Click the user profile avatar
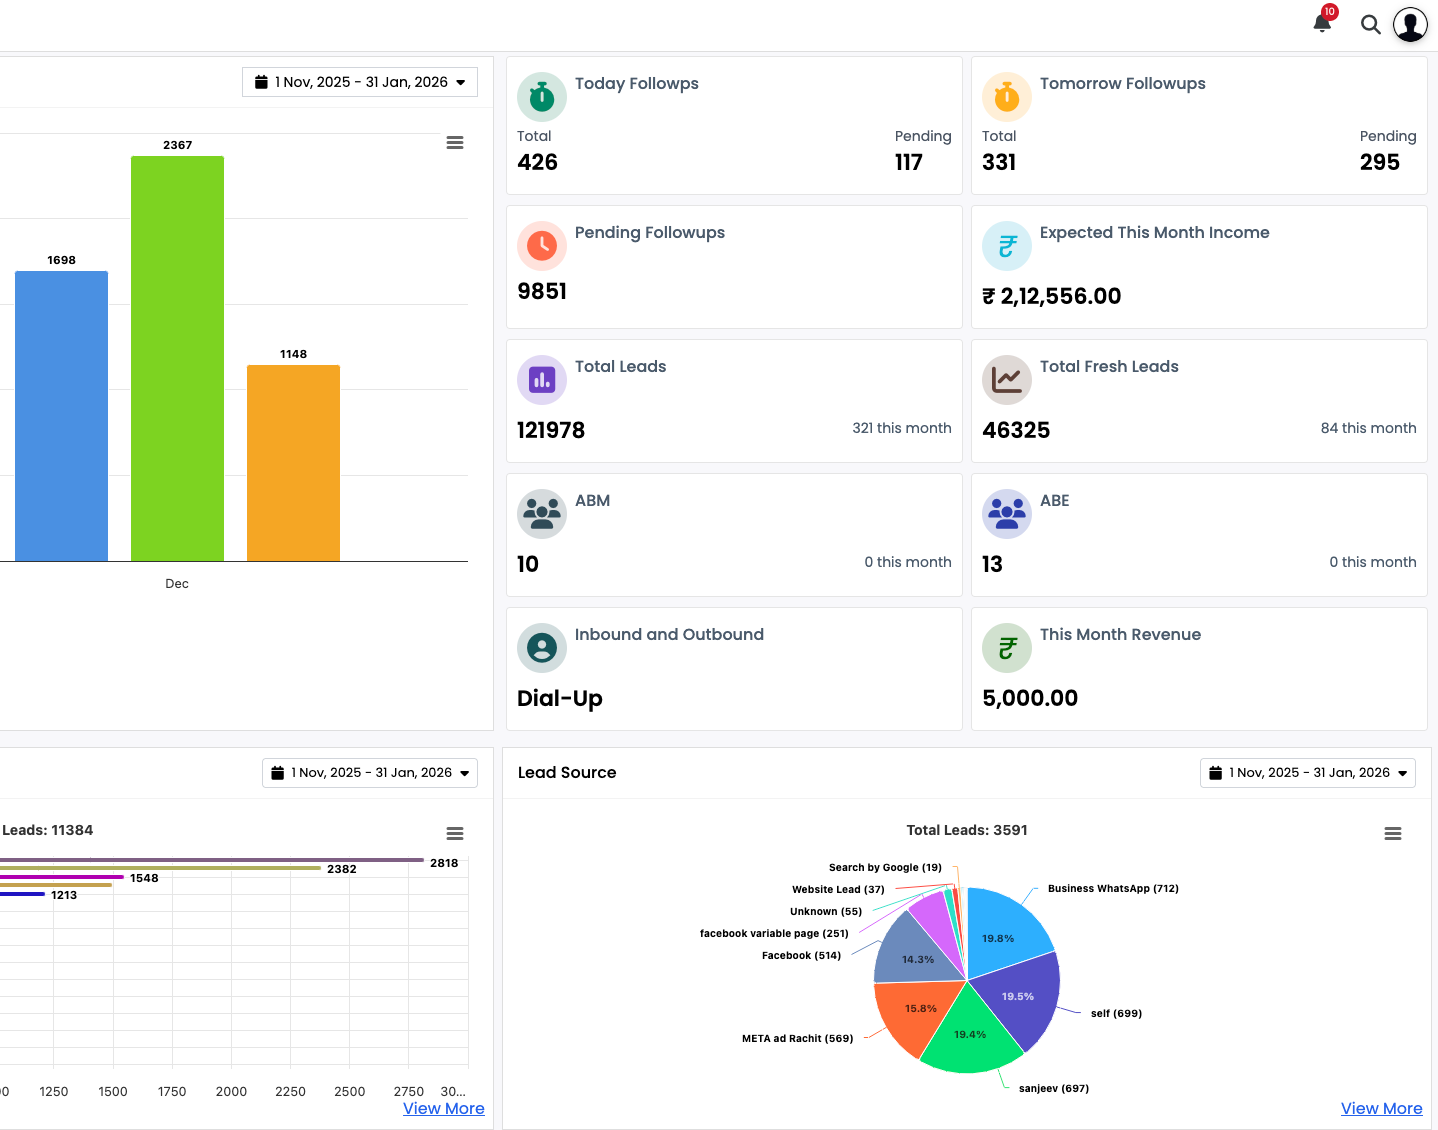 coord(1410,24)
